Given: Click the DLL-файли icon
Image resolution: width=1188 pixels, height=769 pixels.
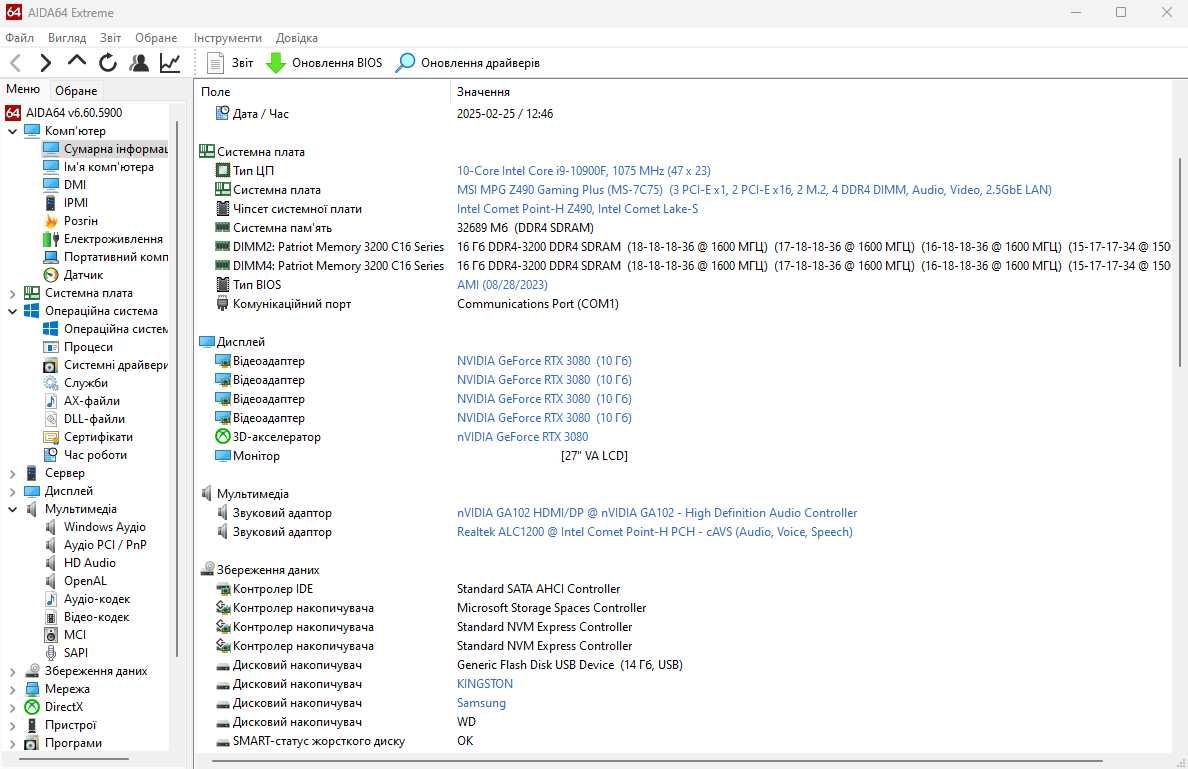Looking at the screenshot, I should (x=51, y=419).
